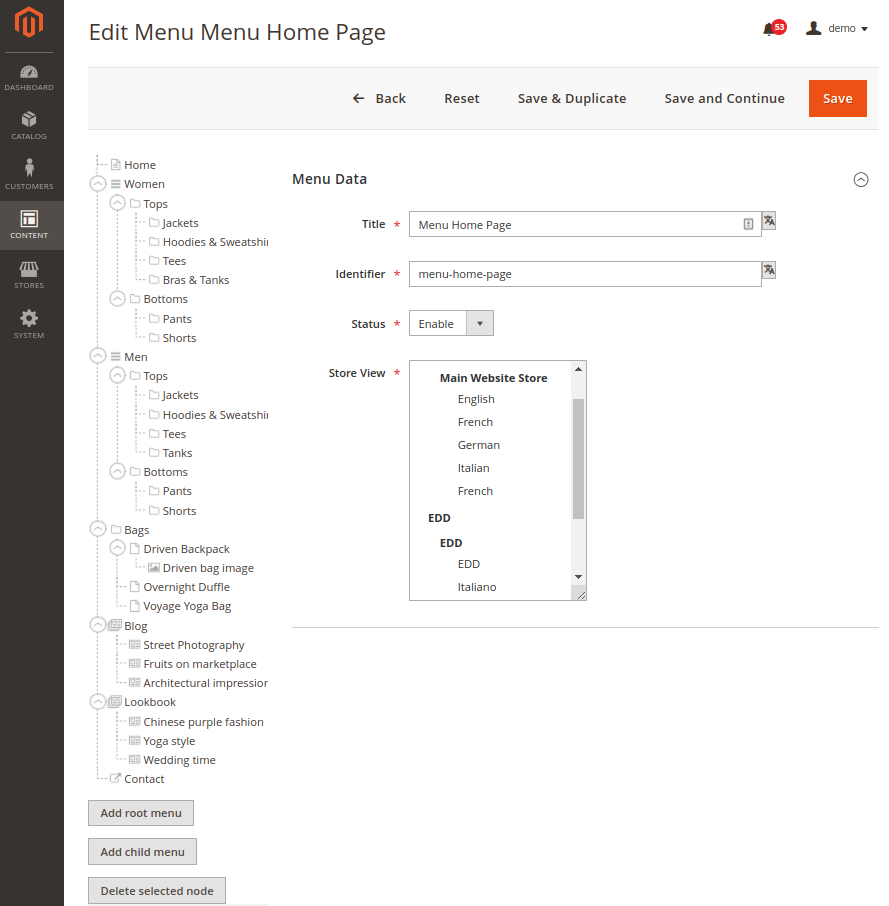Screen dimensions: 889x906
Task: Click the Reset button
Action: [462, 98]
